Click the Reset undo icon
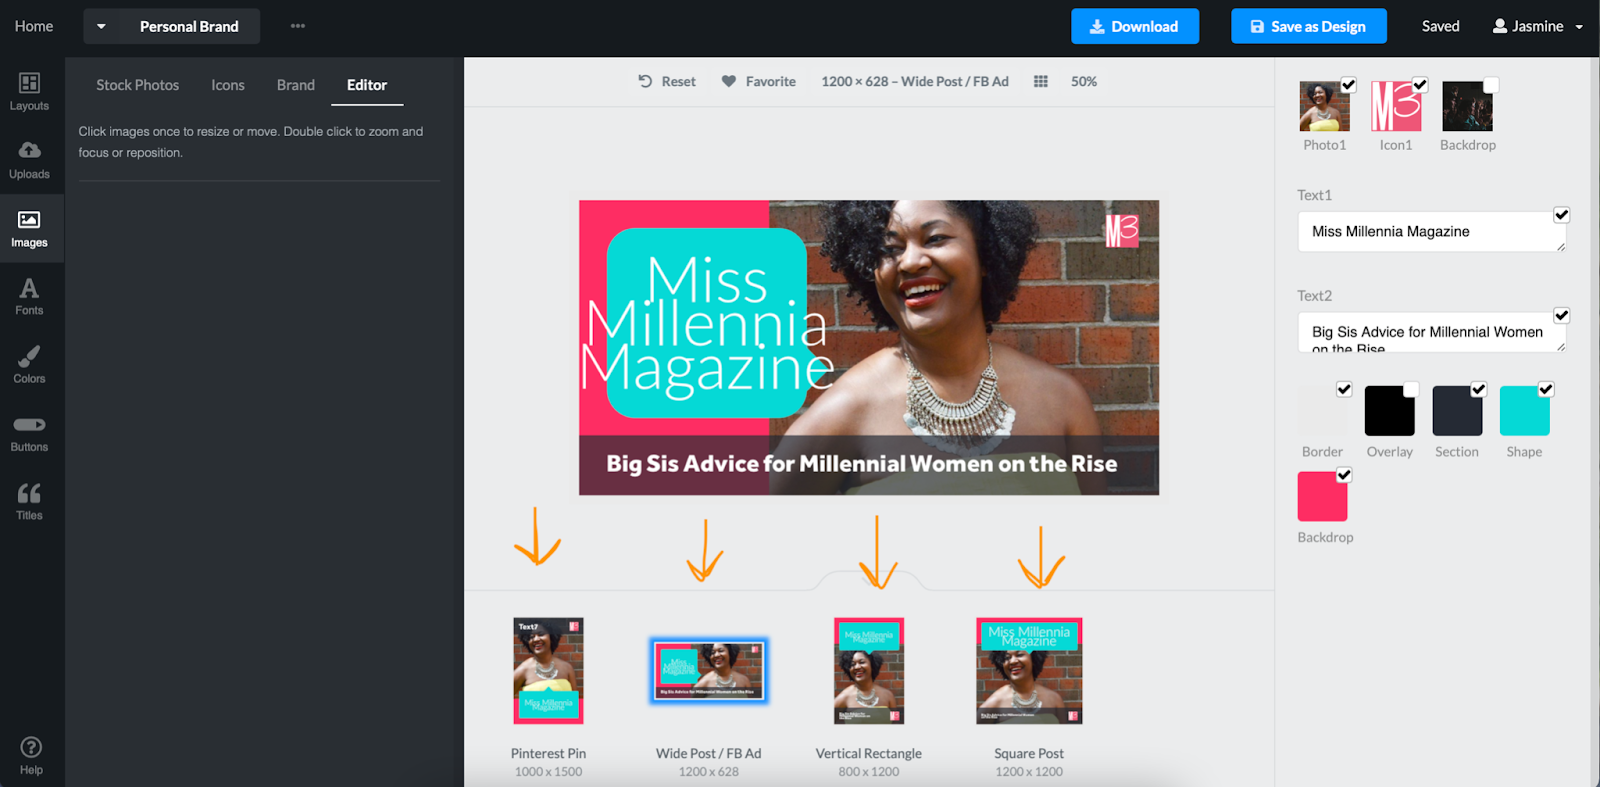This screenshot has width=1600, height=787. click(x=645, y=81)
